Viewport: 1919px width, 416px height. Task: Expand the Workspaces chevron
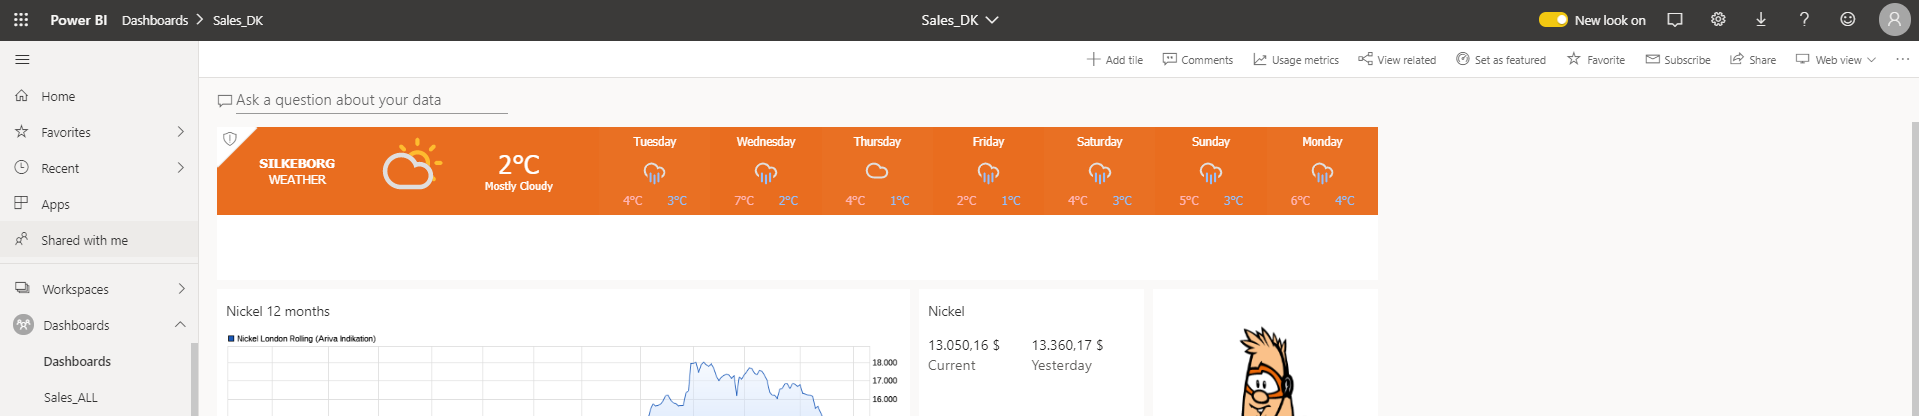pyautogui.click(x=181, y=289)
